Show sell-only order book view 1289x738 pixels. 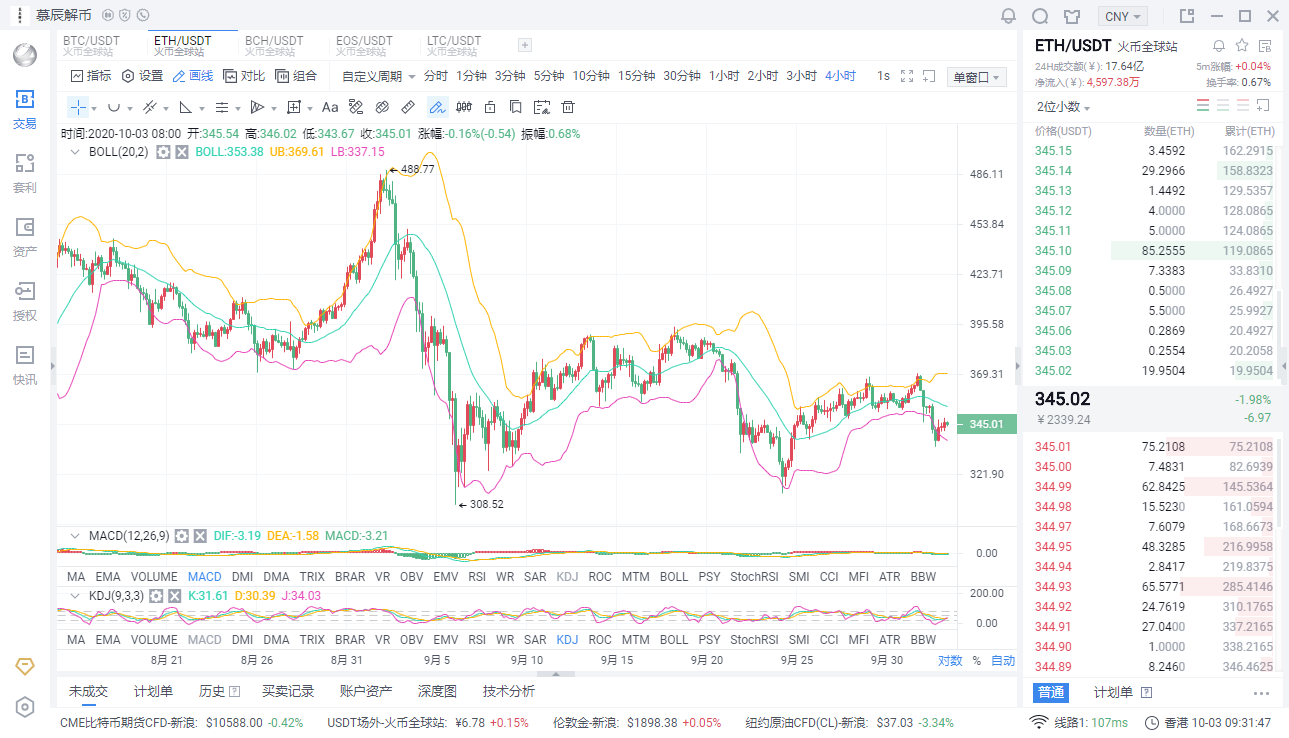(x=1243, y=106)
